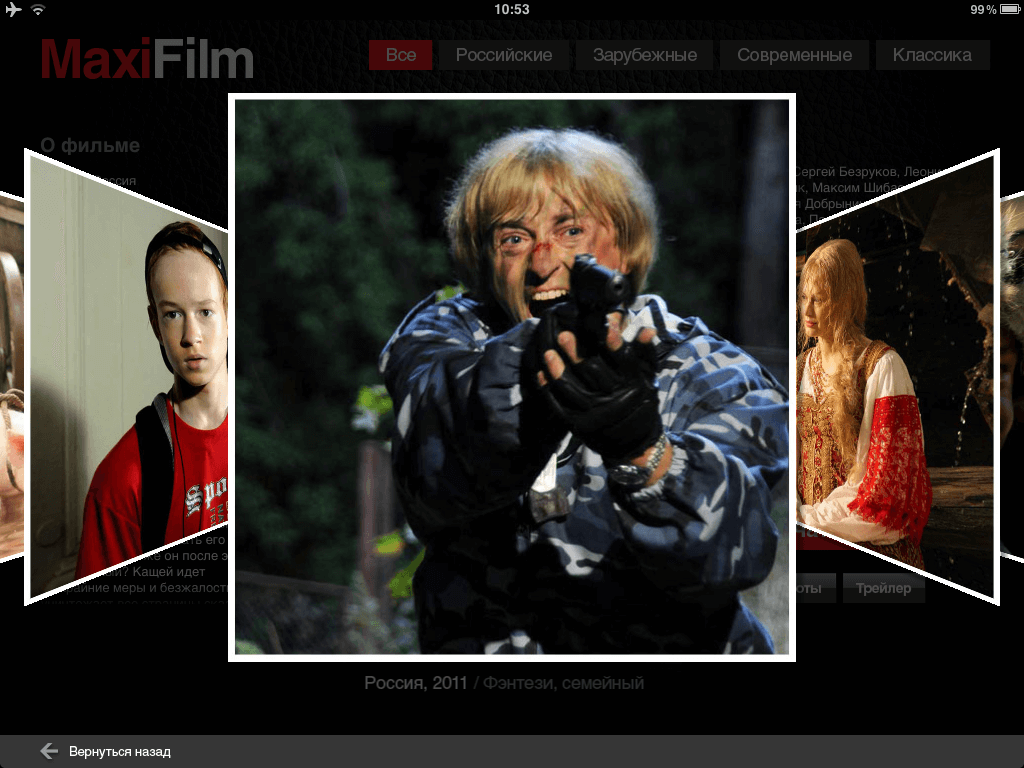Tap the MaxiFilm logo

pyautogui.click(x=147, y=59)
